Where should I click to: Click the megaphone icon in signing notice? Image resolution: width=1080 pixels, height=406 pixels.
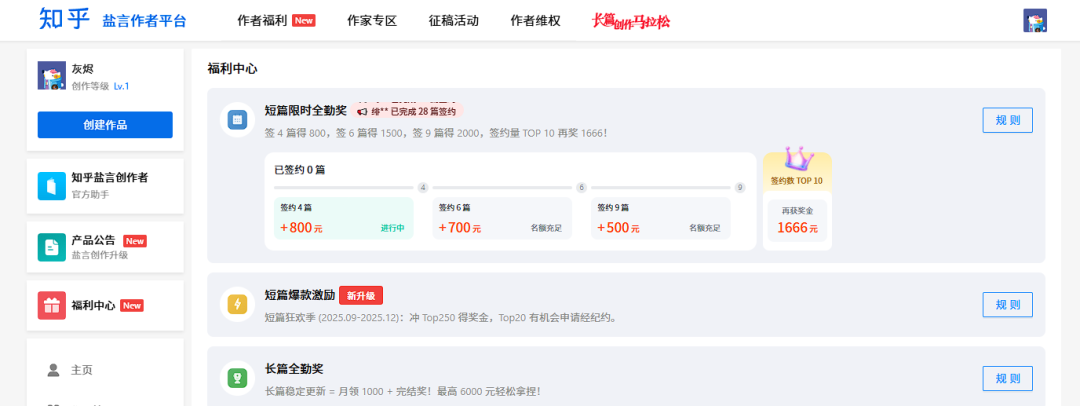click(x=362, y=111)
